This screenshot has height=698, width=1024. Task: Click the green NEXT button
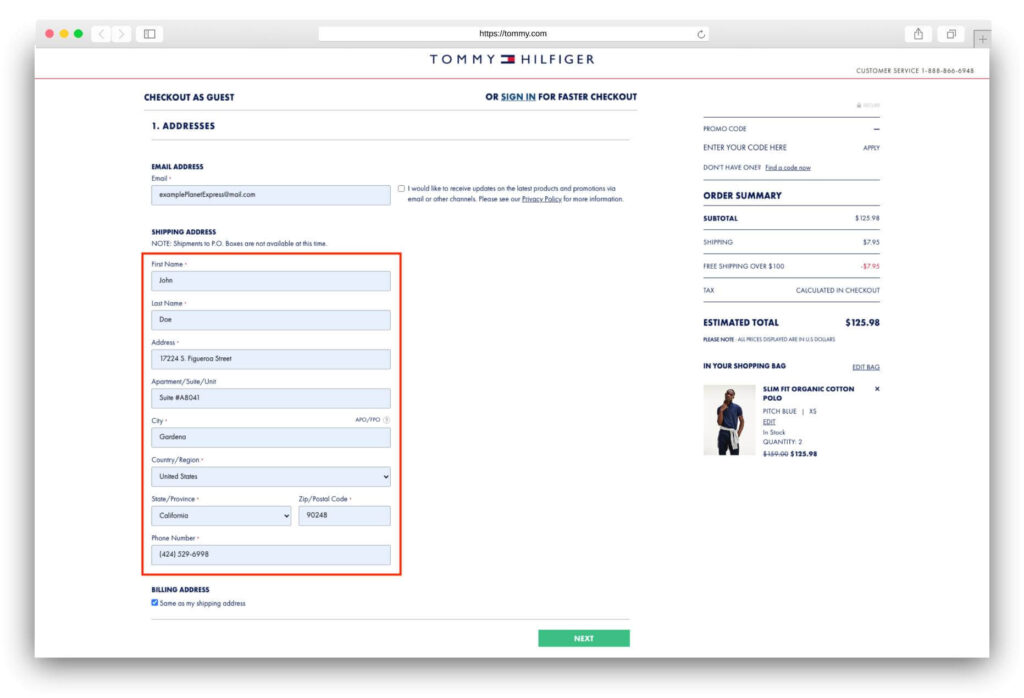(584, 638)
